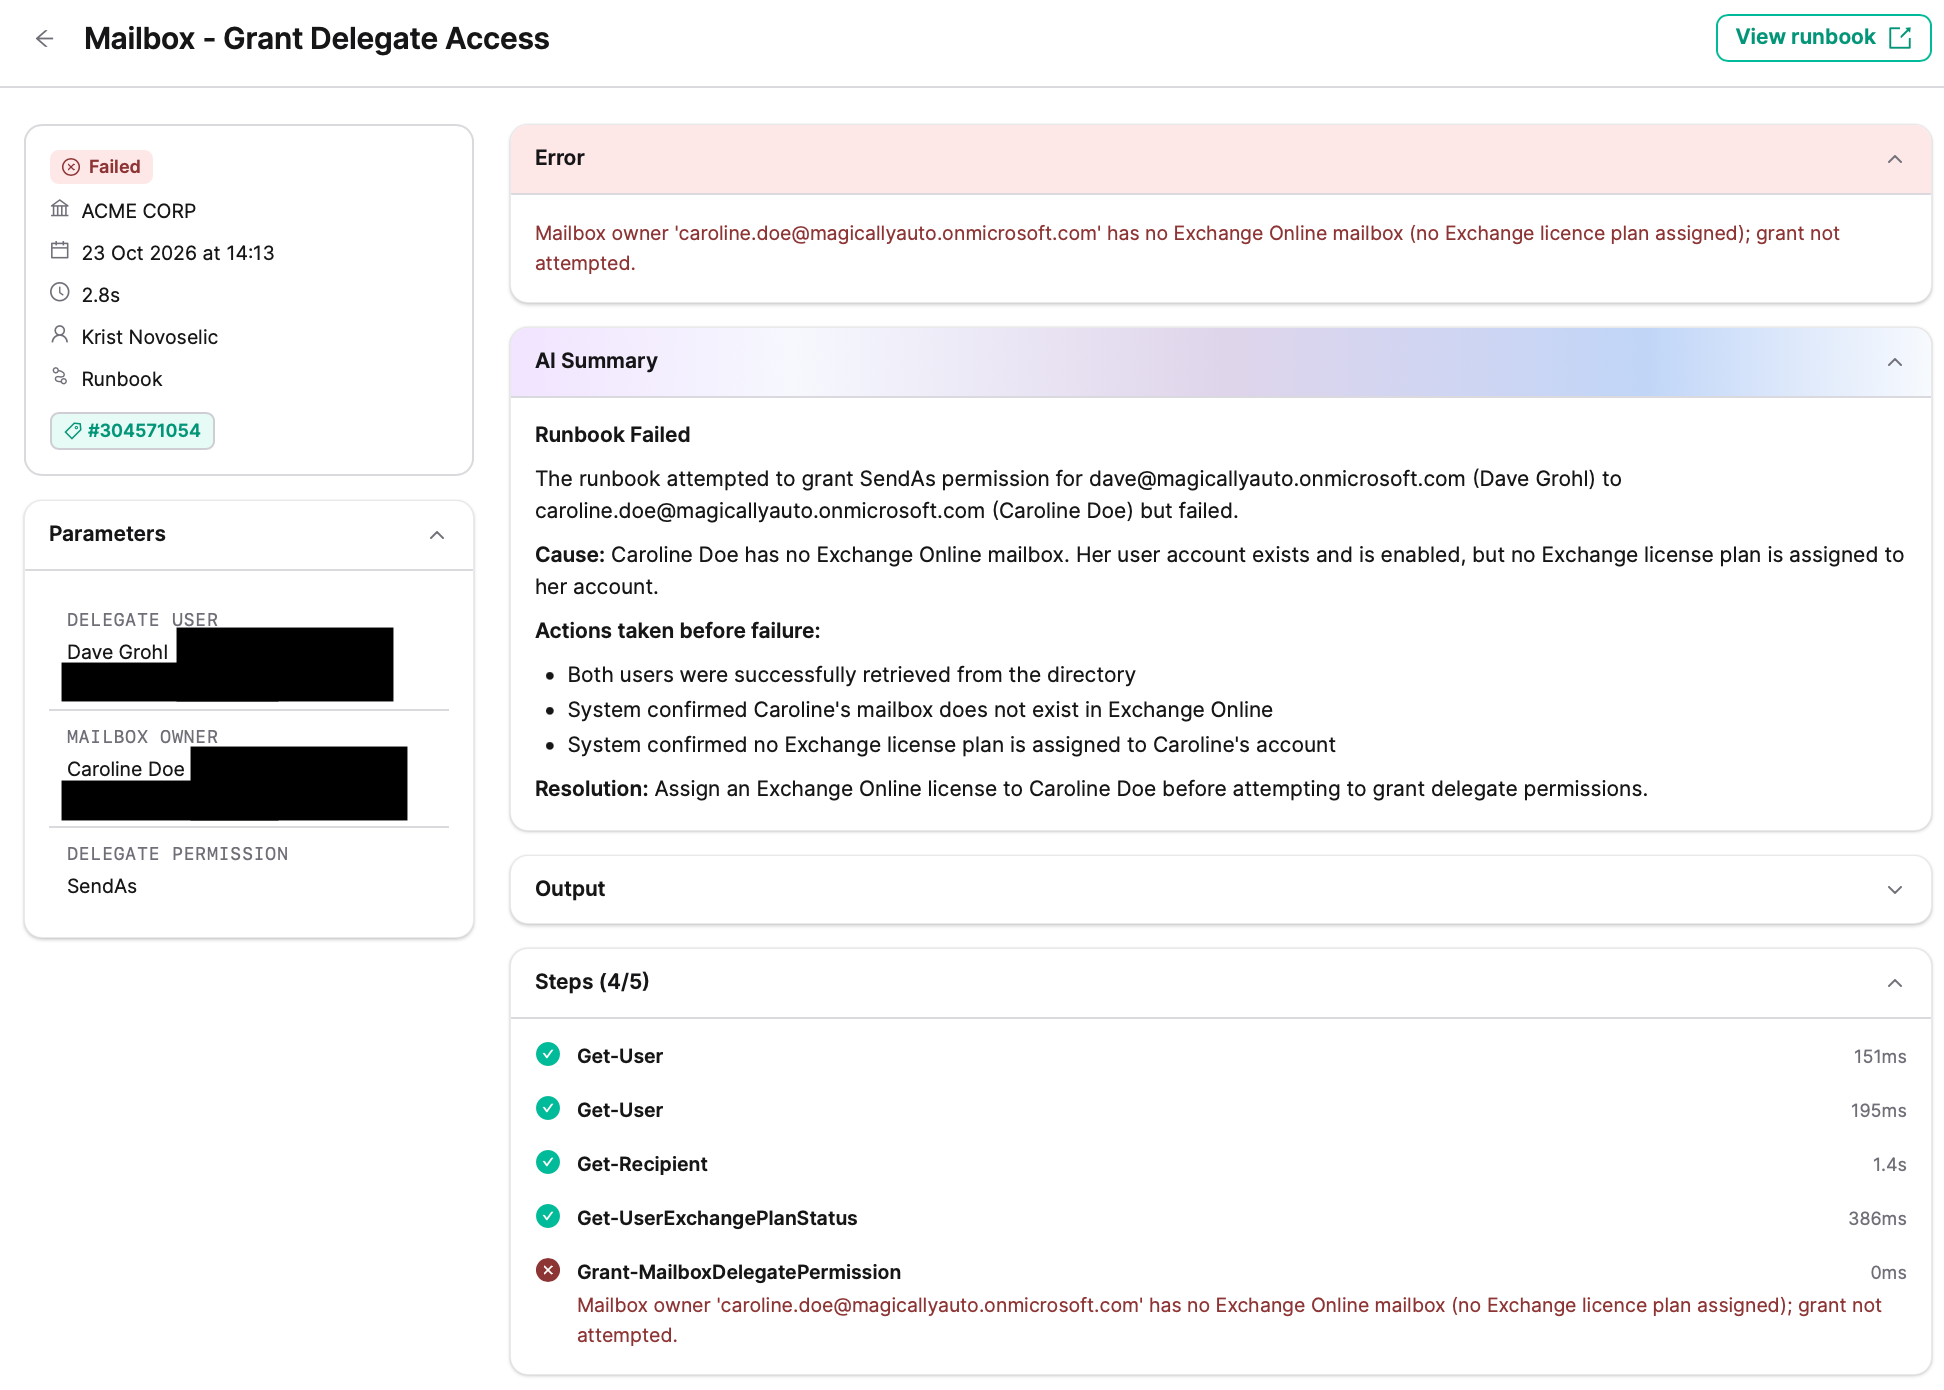Select the Grant-MailboxDelegatePermission step name
Viewport: 1944px width, 1390px height.
739,1272
